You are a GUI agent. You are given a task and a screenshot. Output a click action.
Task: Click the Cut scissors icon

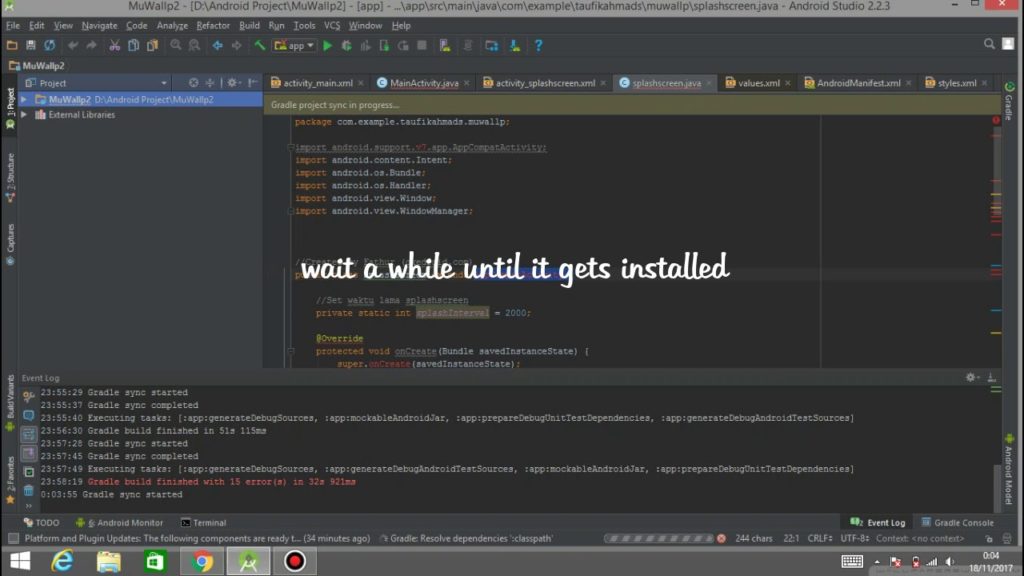114,45
